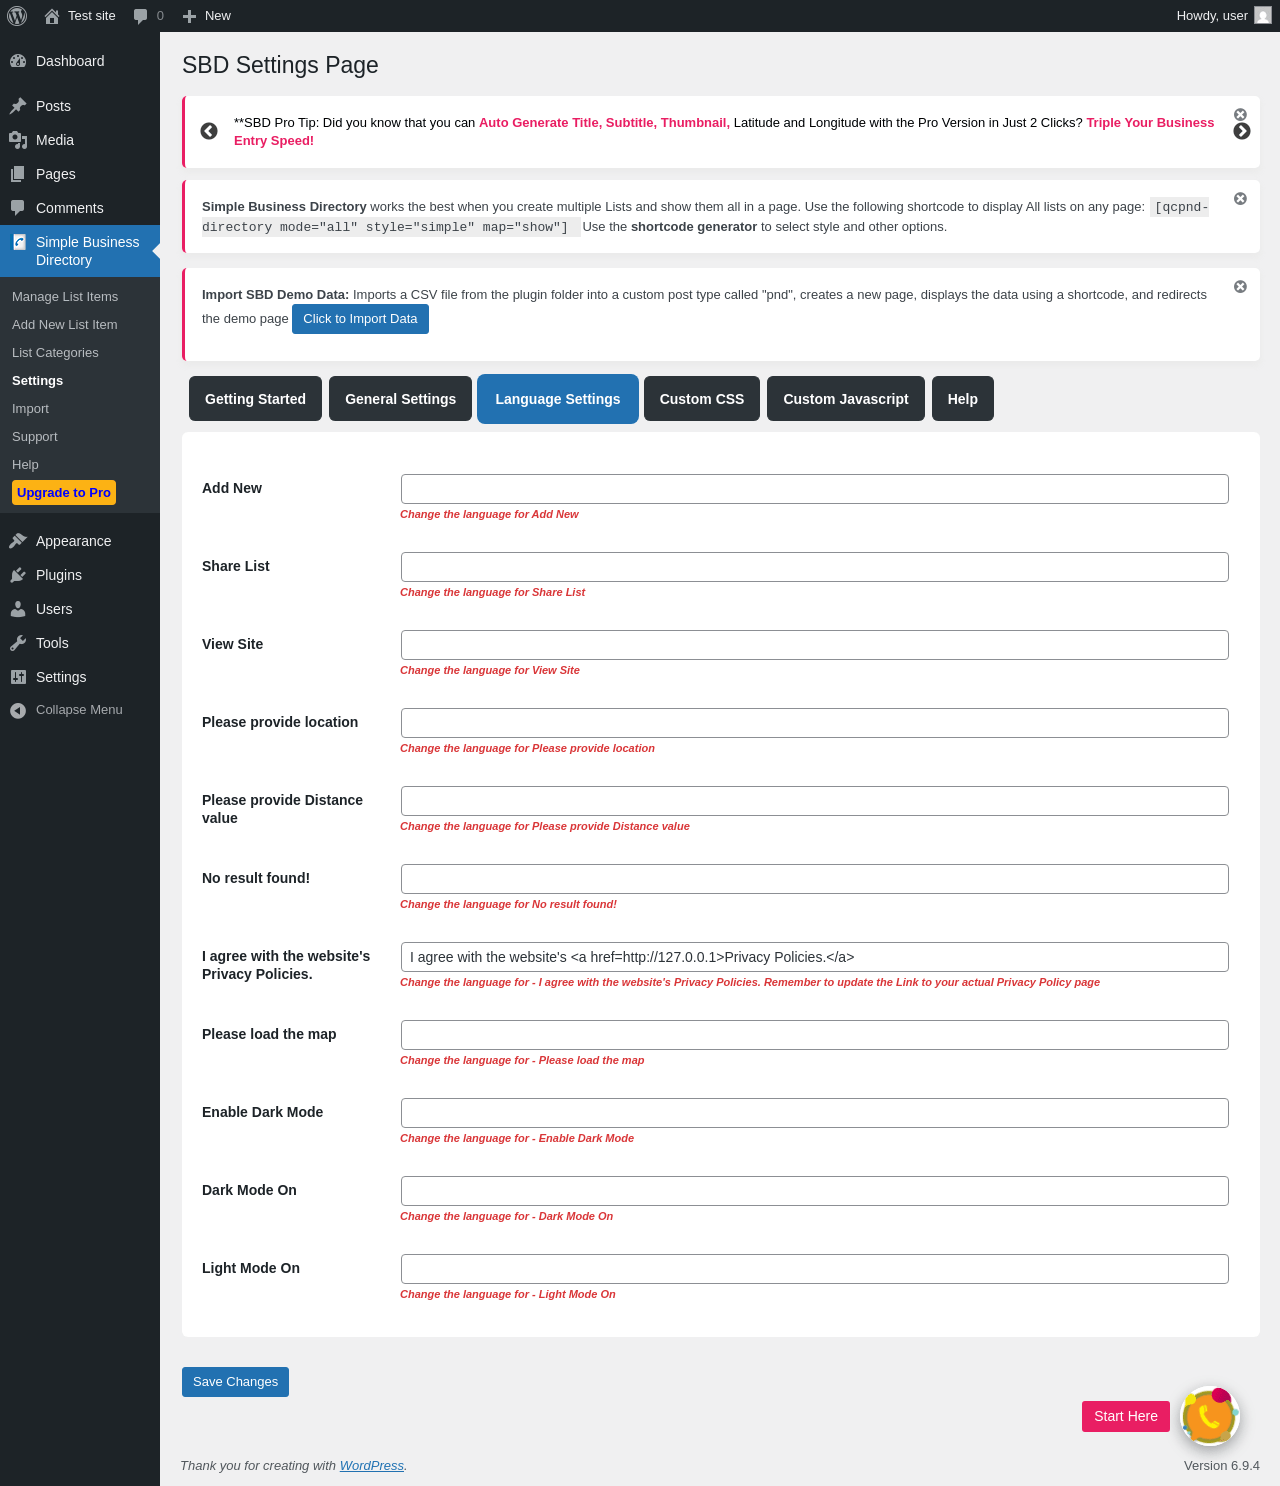Follow the WordPress footer link

tap(372, 1466)
